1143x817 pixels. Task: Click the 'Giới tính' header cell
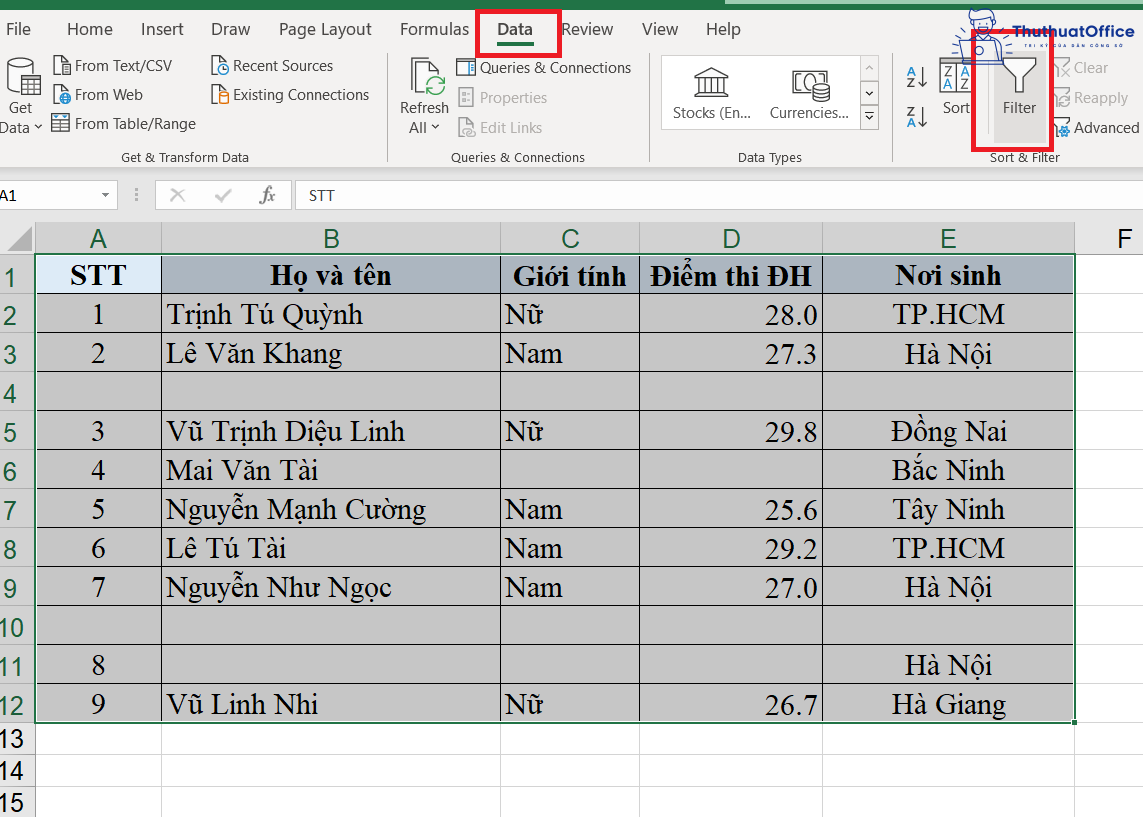pos(570,275)
